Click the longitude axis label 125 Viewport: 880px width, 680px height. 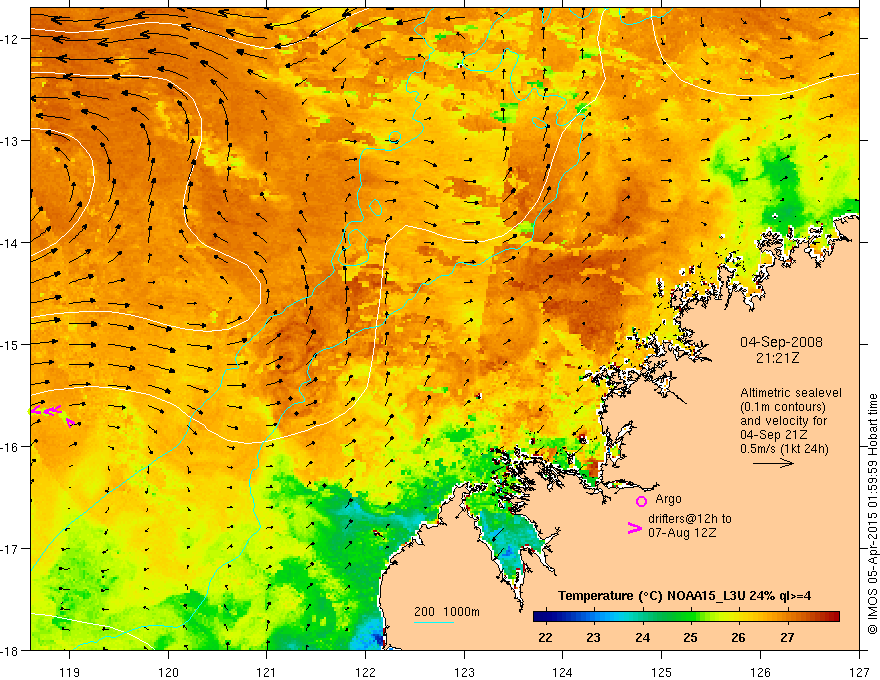click(662, 672)
